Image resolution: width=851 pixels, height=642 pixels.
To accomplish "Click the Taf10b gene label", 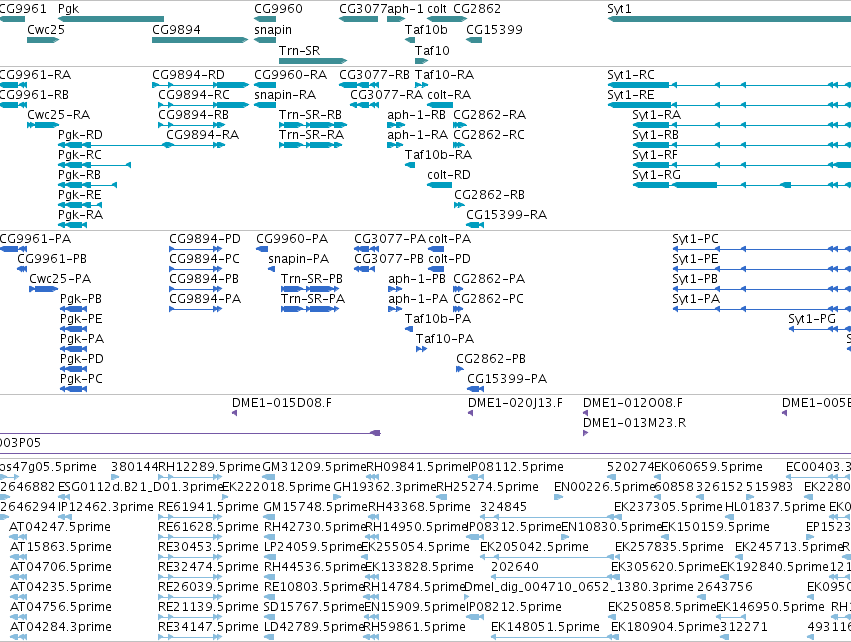I will (426, 29).
